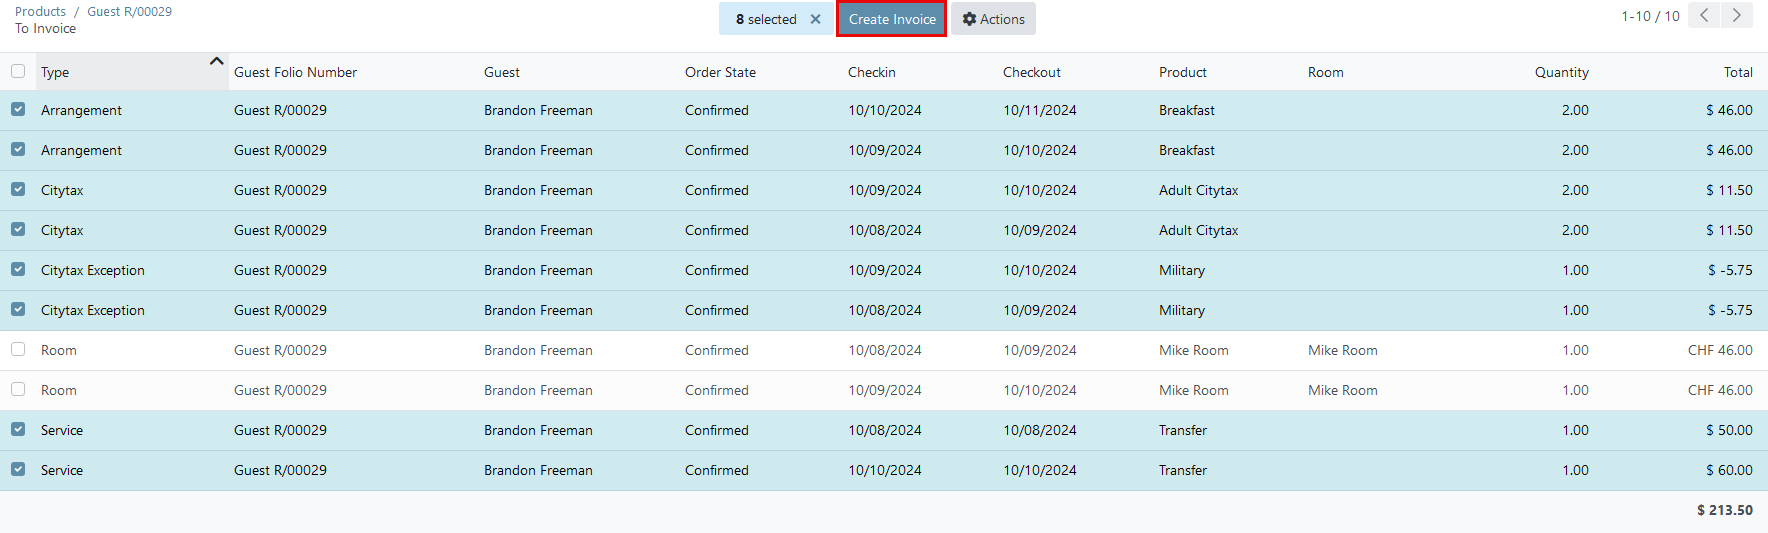
Task: Uncheck the first Arrangement row checkbox
Action: (18, 109)
